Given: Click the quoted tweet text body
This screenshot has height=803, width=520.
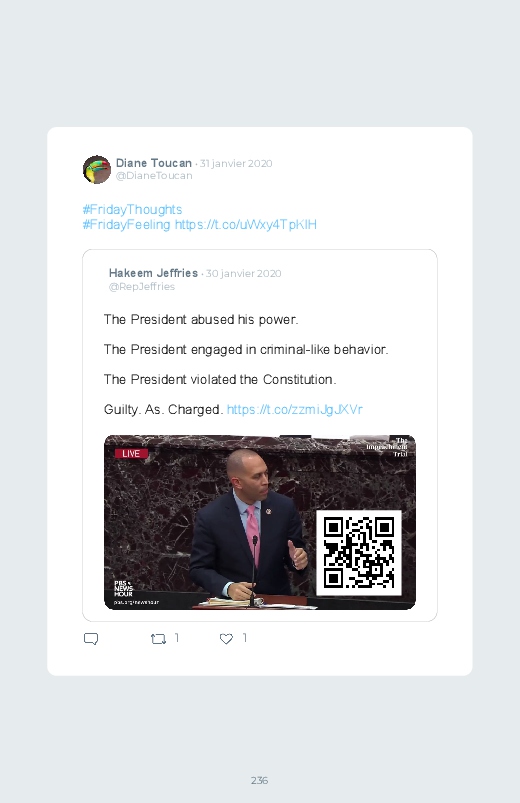Looking at the screenshot, I should coord(246,364).
